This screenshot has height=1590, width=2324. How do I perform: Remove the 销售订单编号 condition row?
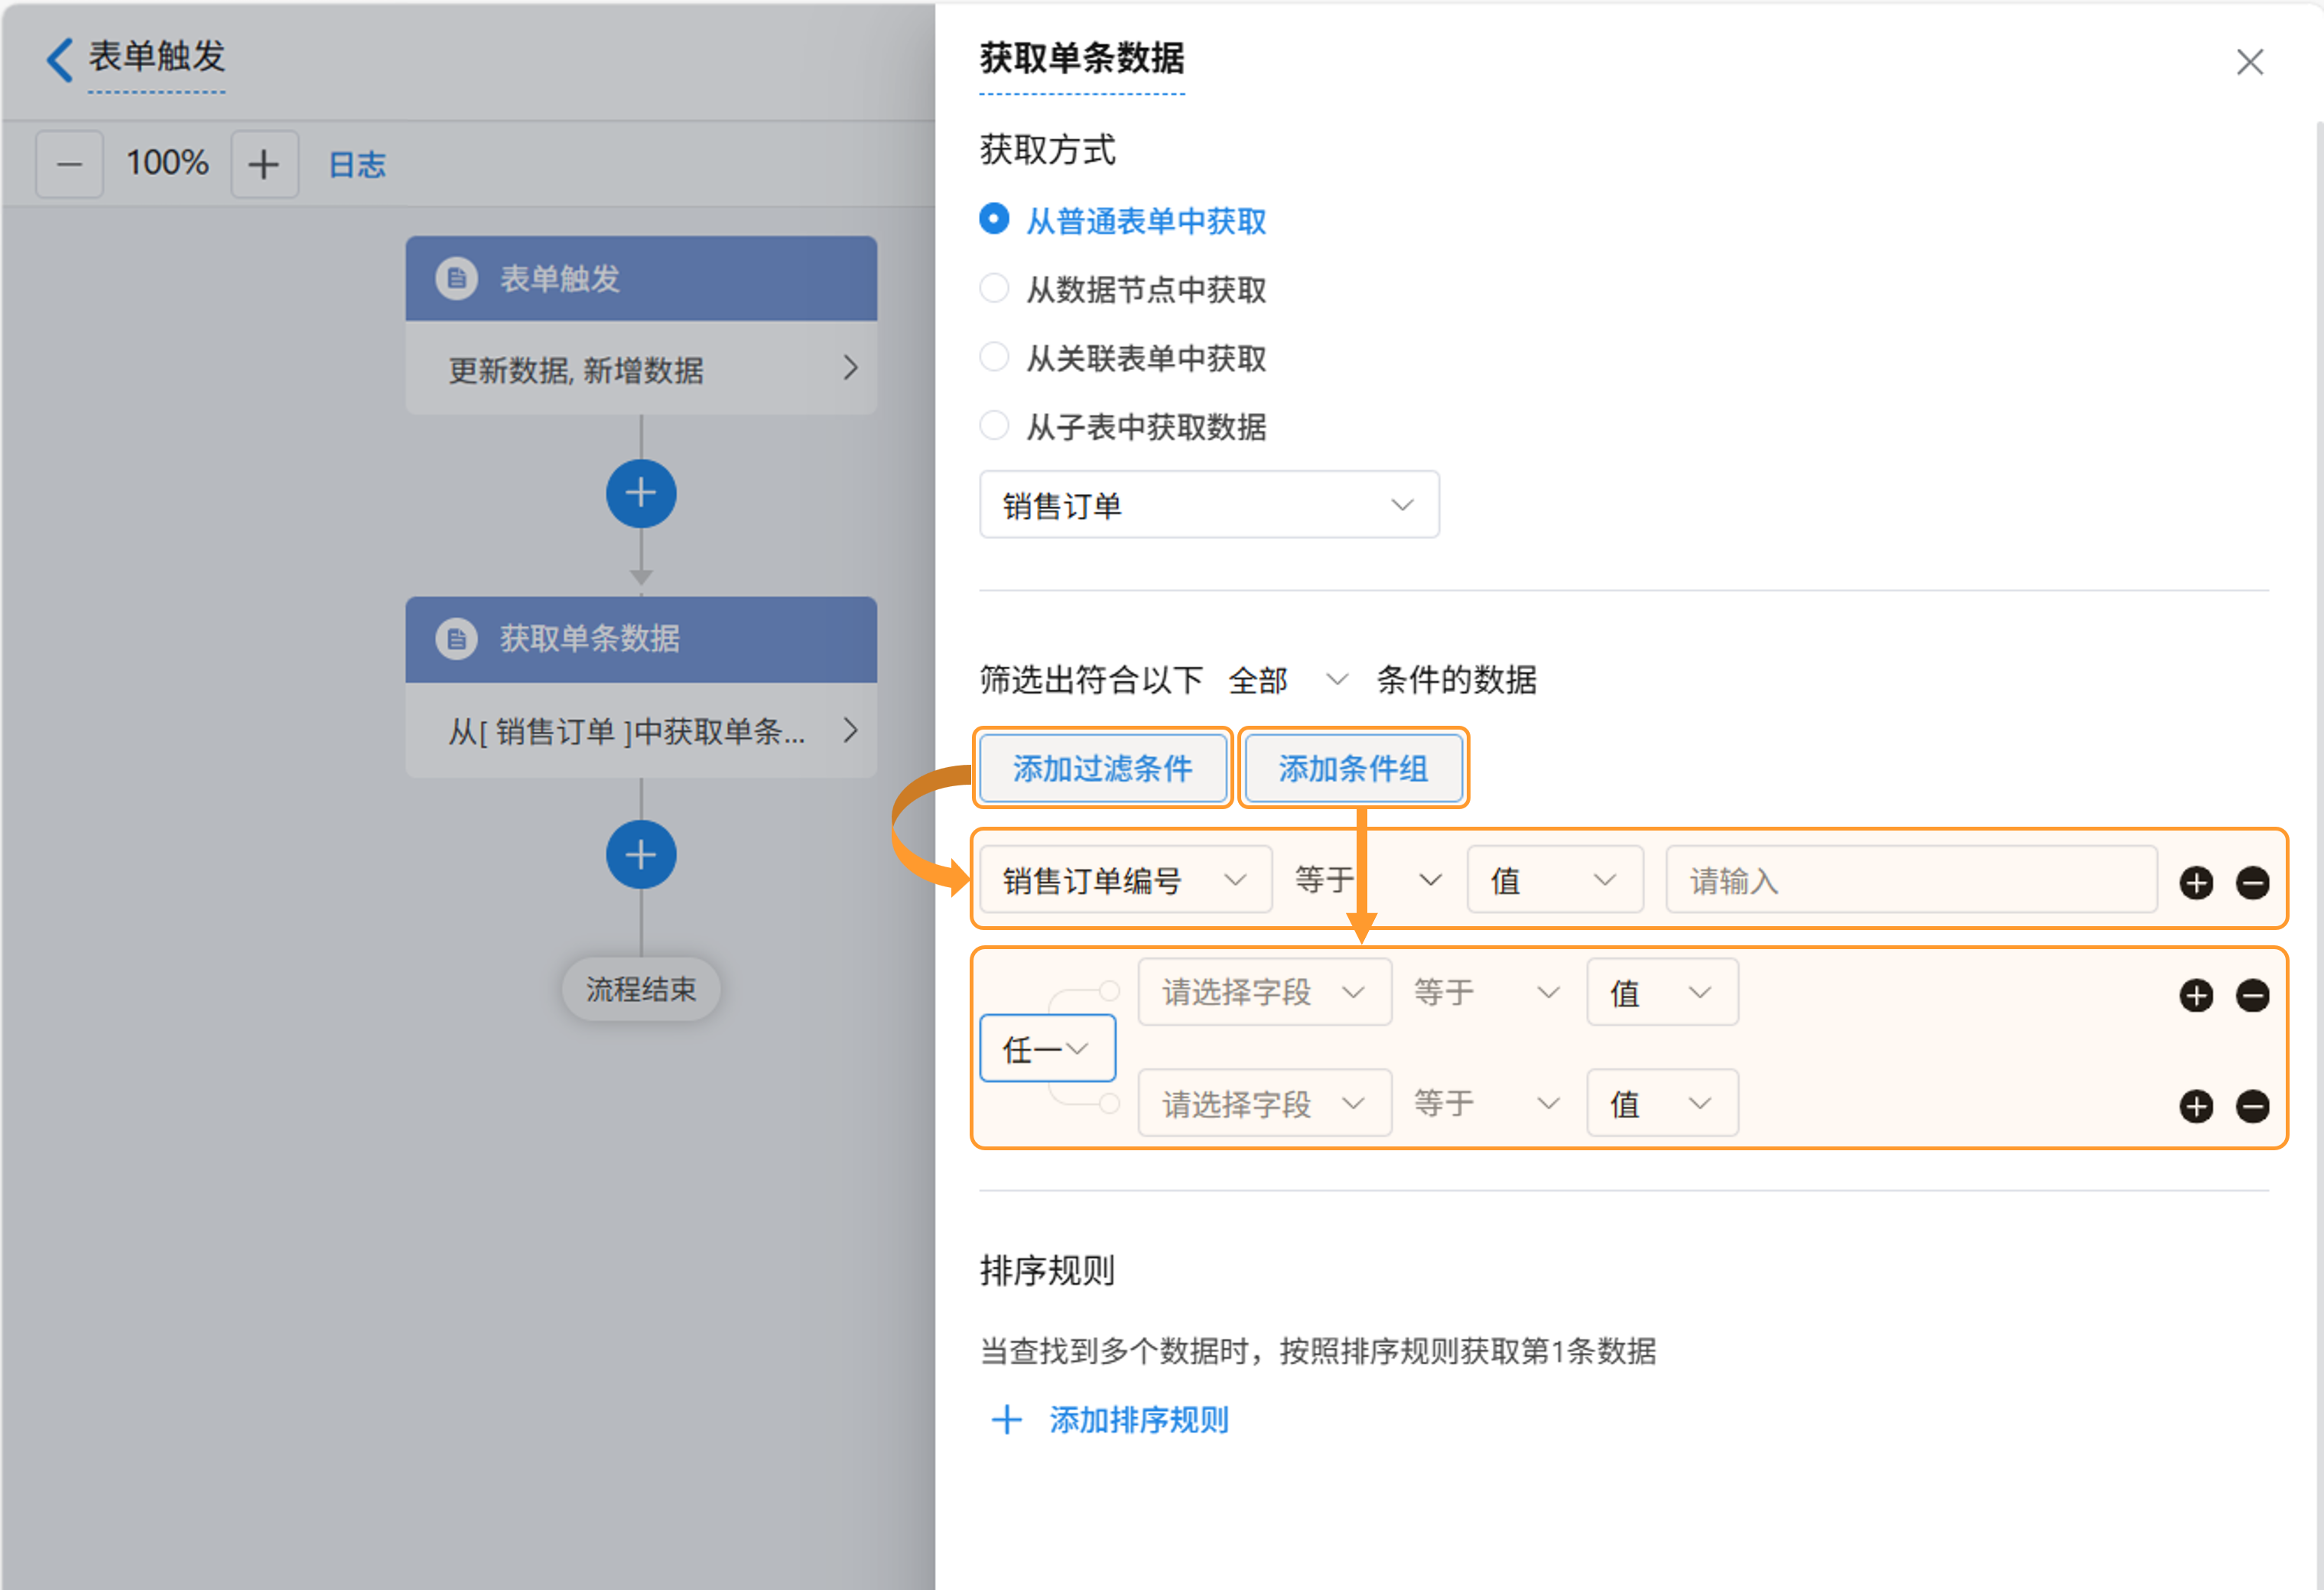pos(2252,883)
